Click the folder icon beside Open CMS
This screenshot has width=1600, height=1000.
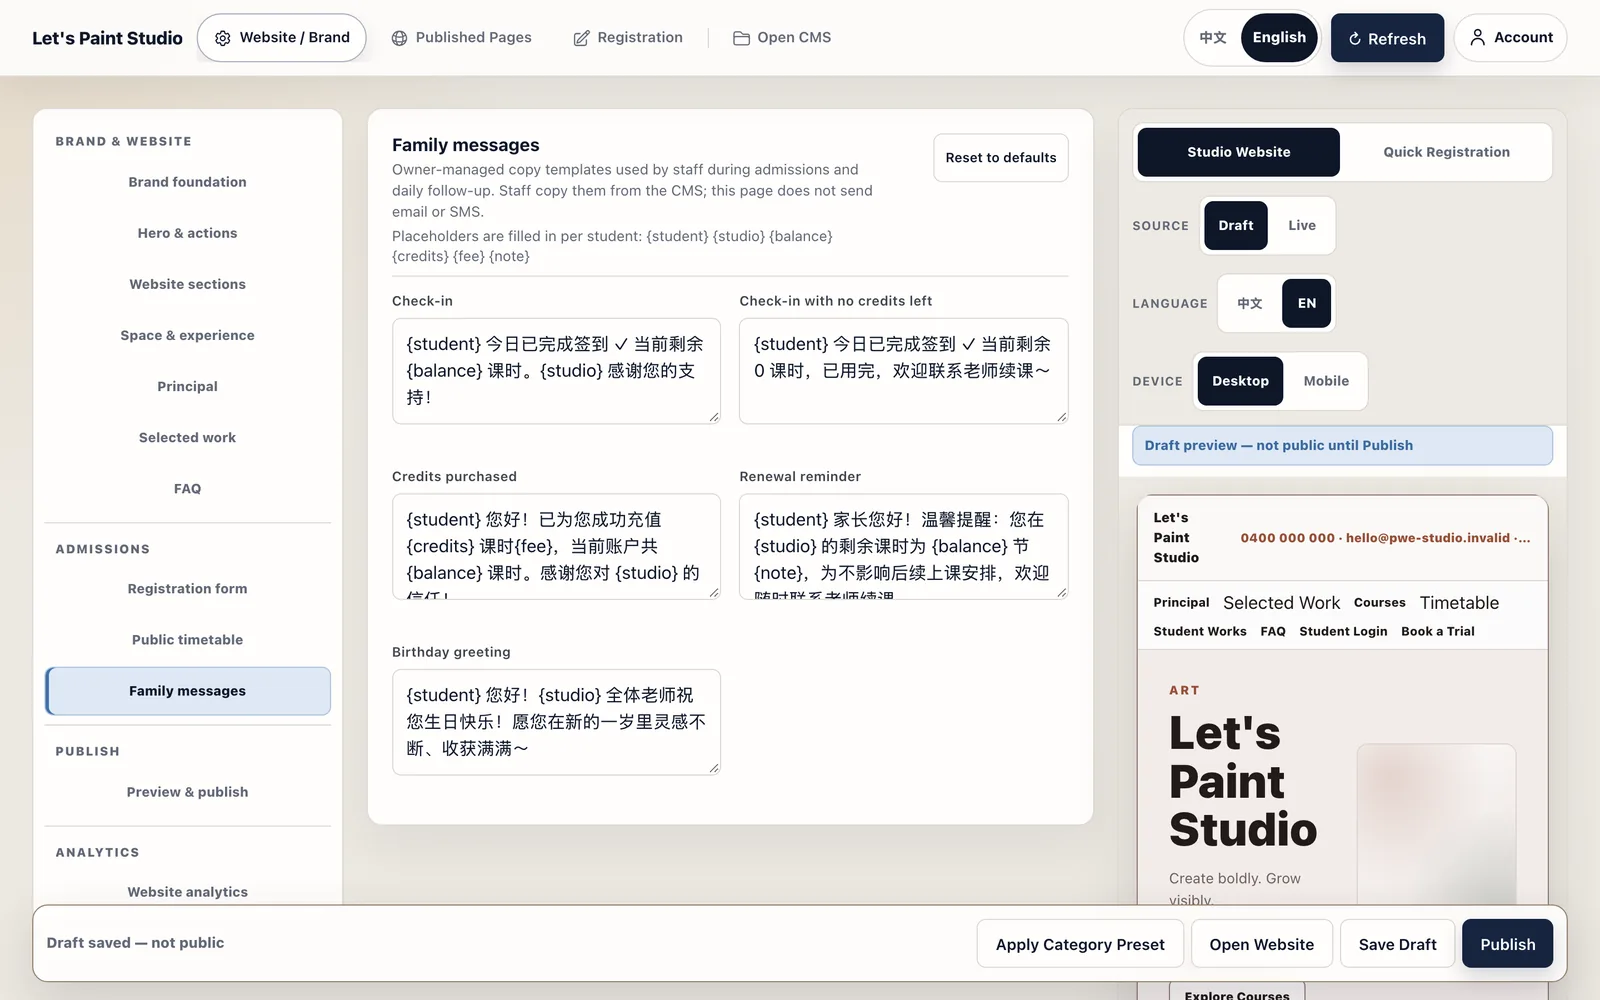click(x=741, y=38)
